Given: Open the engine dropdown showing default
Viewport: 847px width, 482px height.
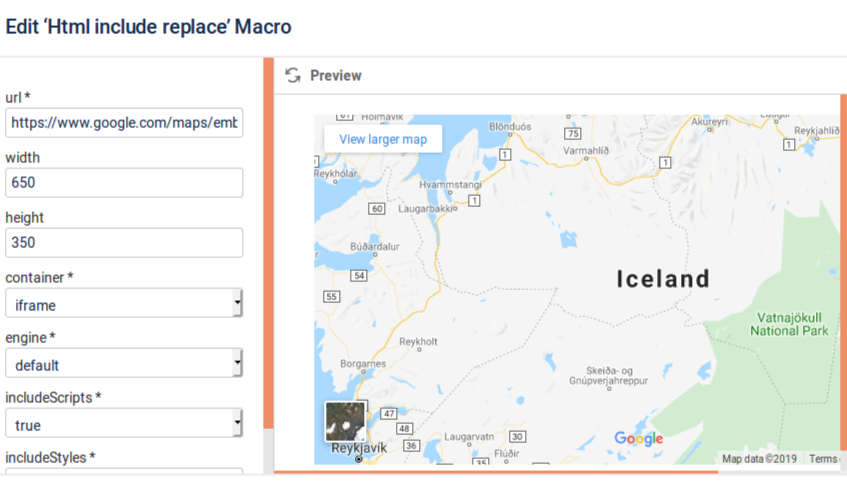Looking at the screenshot, I should pos(124,363).
